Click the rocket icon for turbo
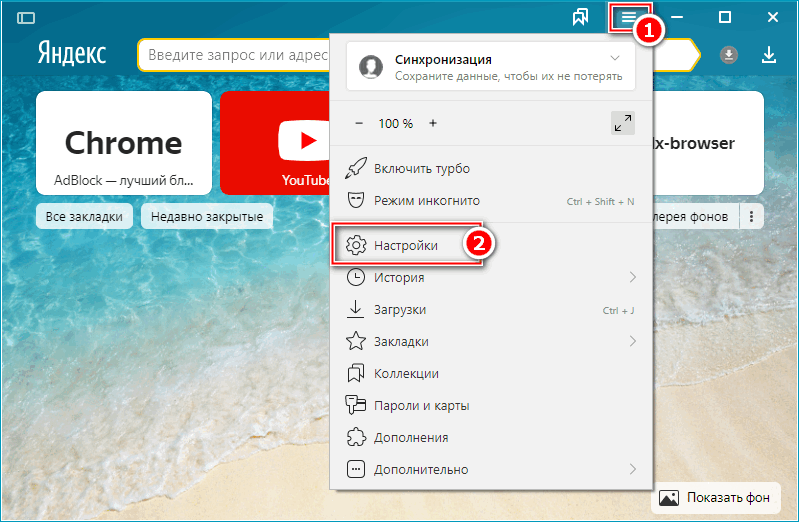This screenshot has height=522, width=799. pyautogui.click(x=356, y=168)
